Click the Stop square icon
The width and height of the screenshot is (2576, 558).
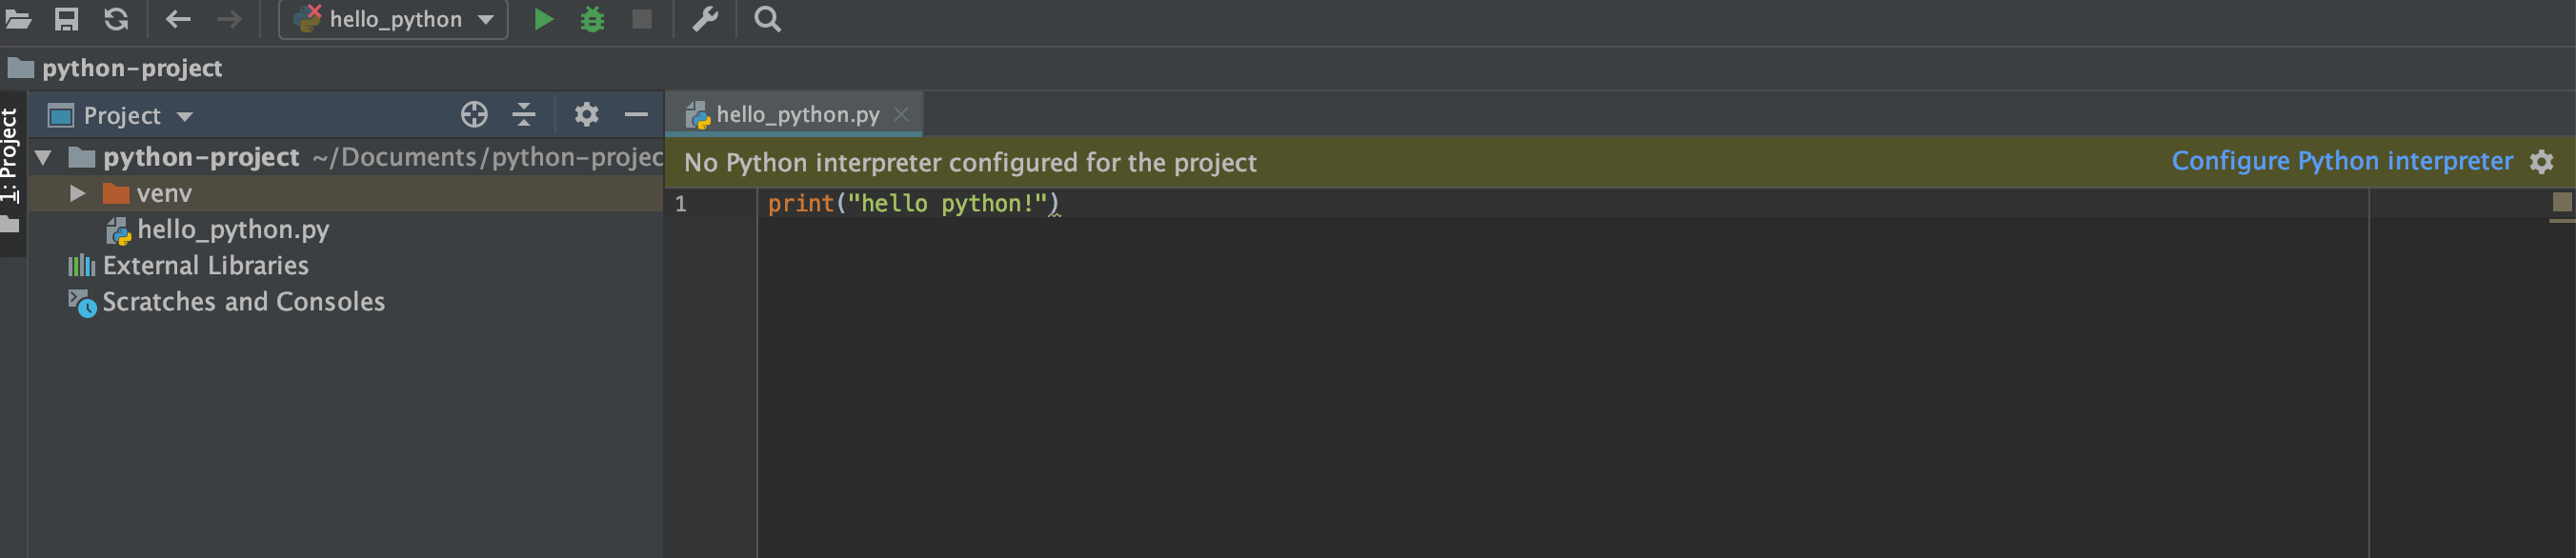[x=642, y=19]
